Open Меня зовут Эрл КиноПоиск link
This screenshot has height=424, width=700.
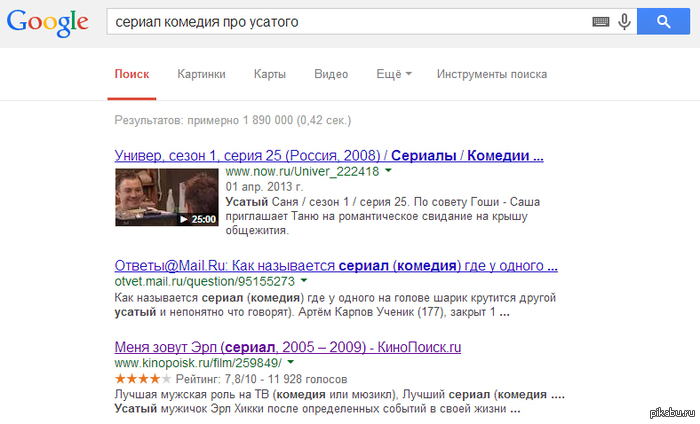pos(288,347)
